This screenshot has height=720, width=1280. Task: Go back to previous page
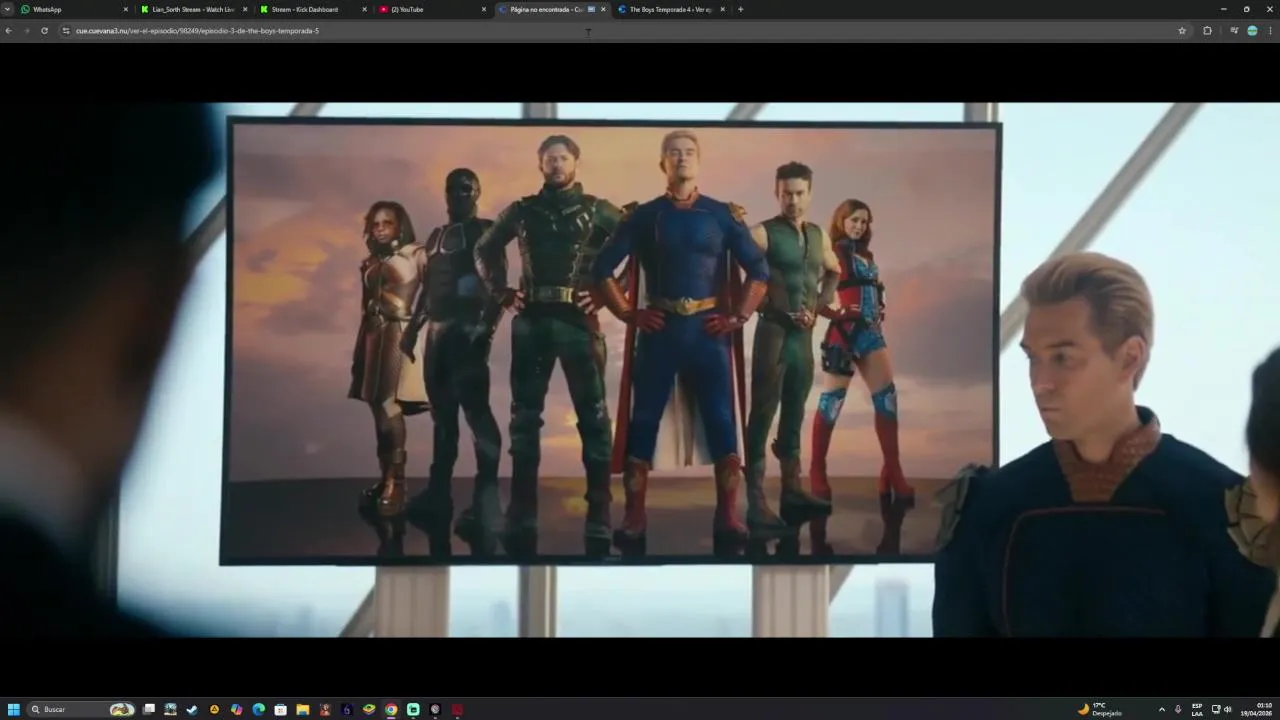click(8, 31)
